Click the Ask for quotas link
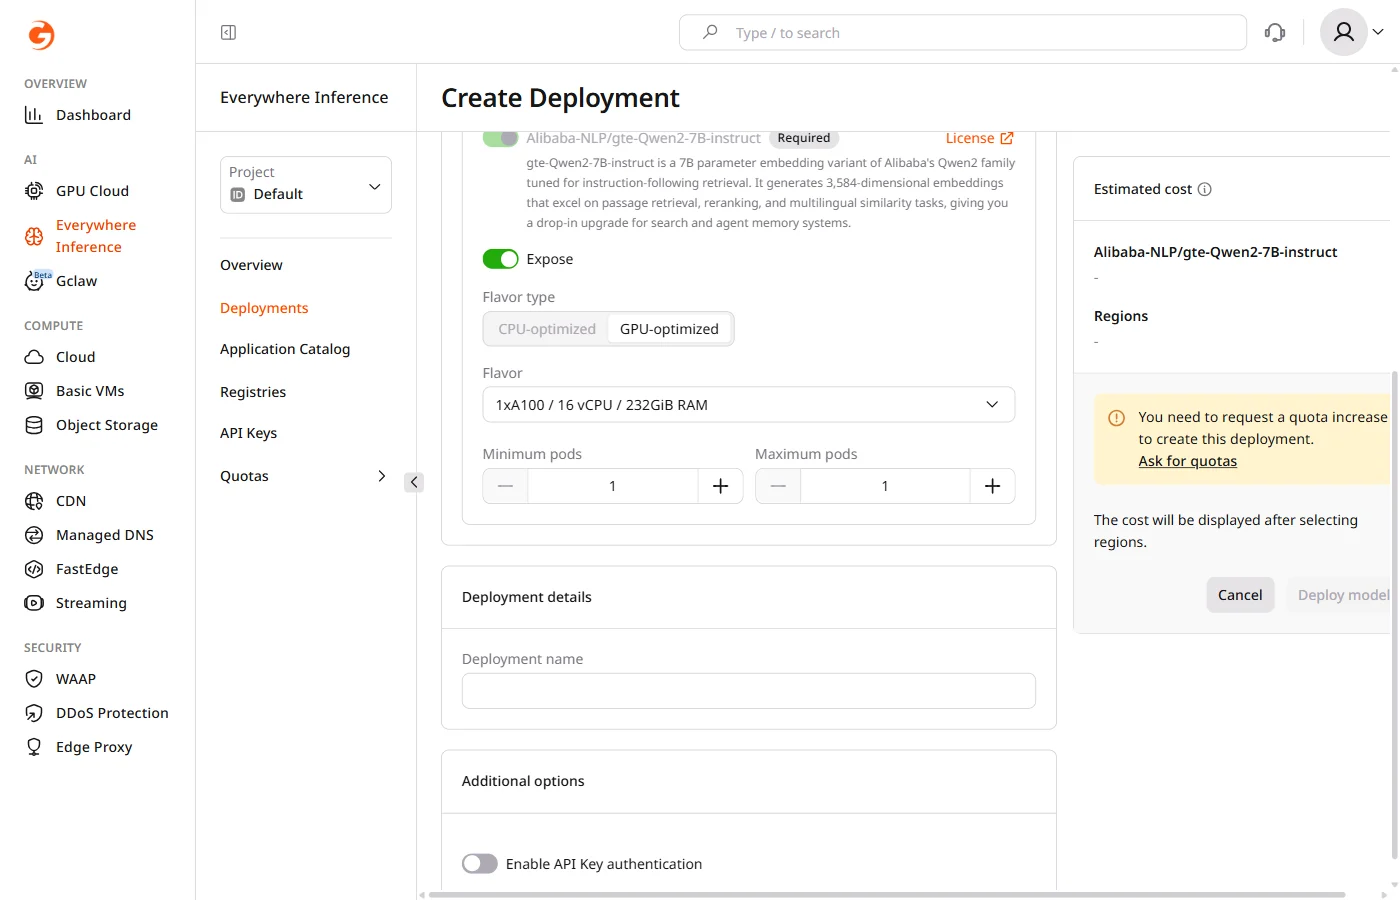The width and height of the screenshot is (1400, 900). [1188, 461]
